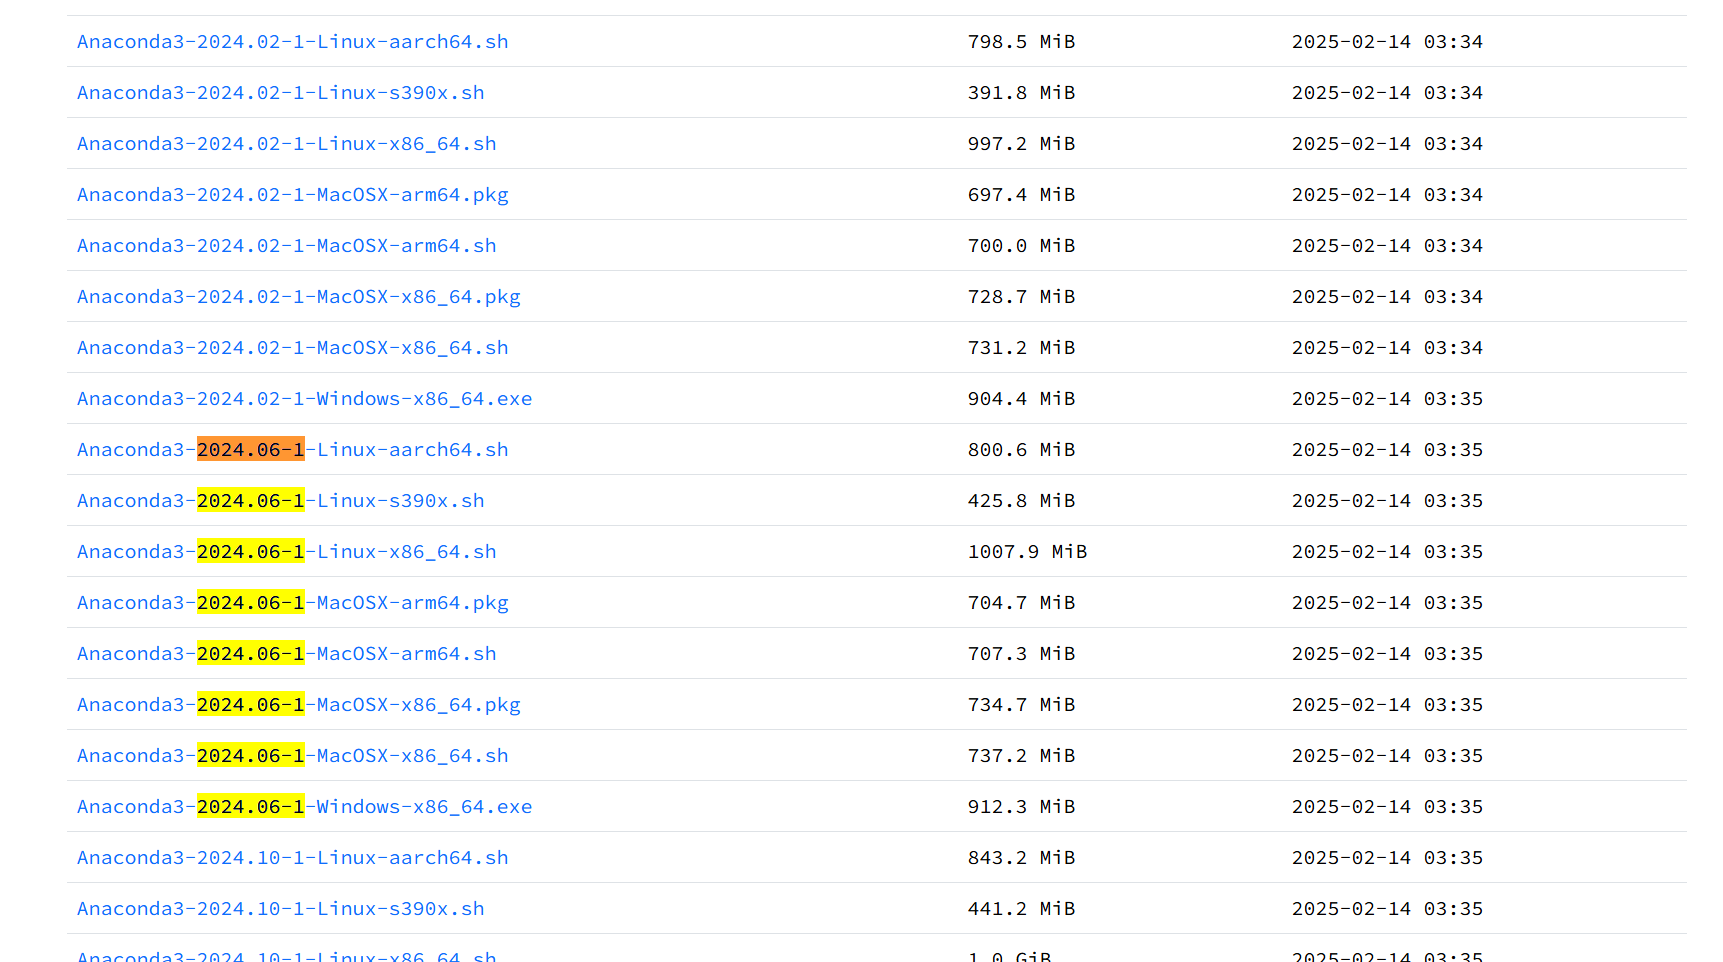Click the 997.2 MiB size value
The image size is (1723, 962).
pos(1022,144)
